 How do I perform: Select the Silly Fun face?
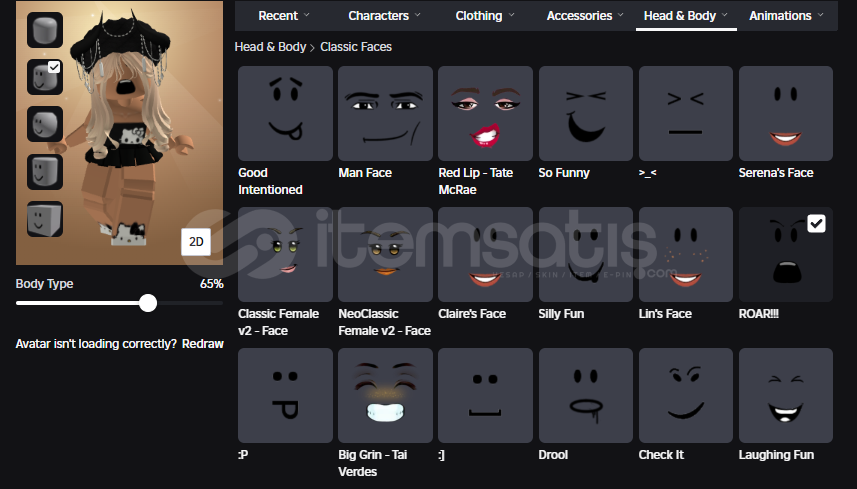click(585, 254)
